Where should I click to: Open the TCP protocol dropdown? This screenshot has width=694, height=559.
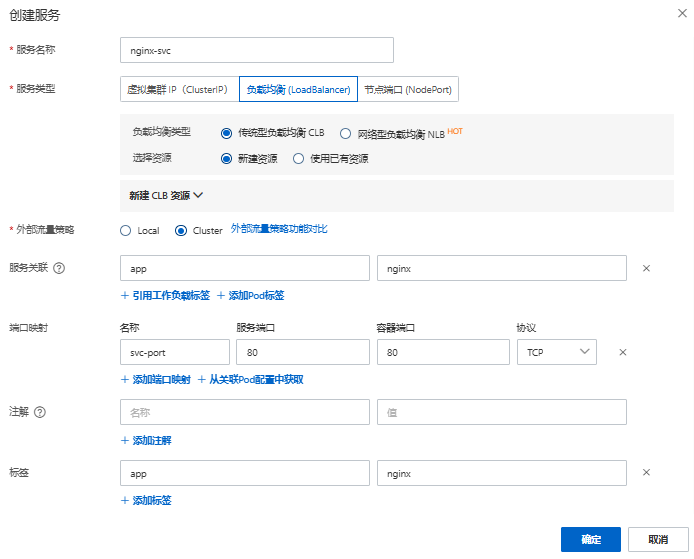tap(557, 352)
